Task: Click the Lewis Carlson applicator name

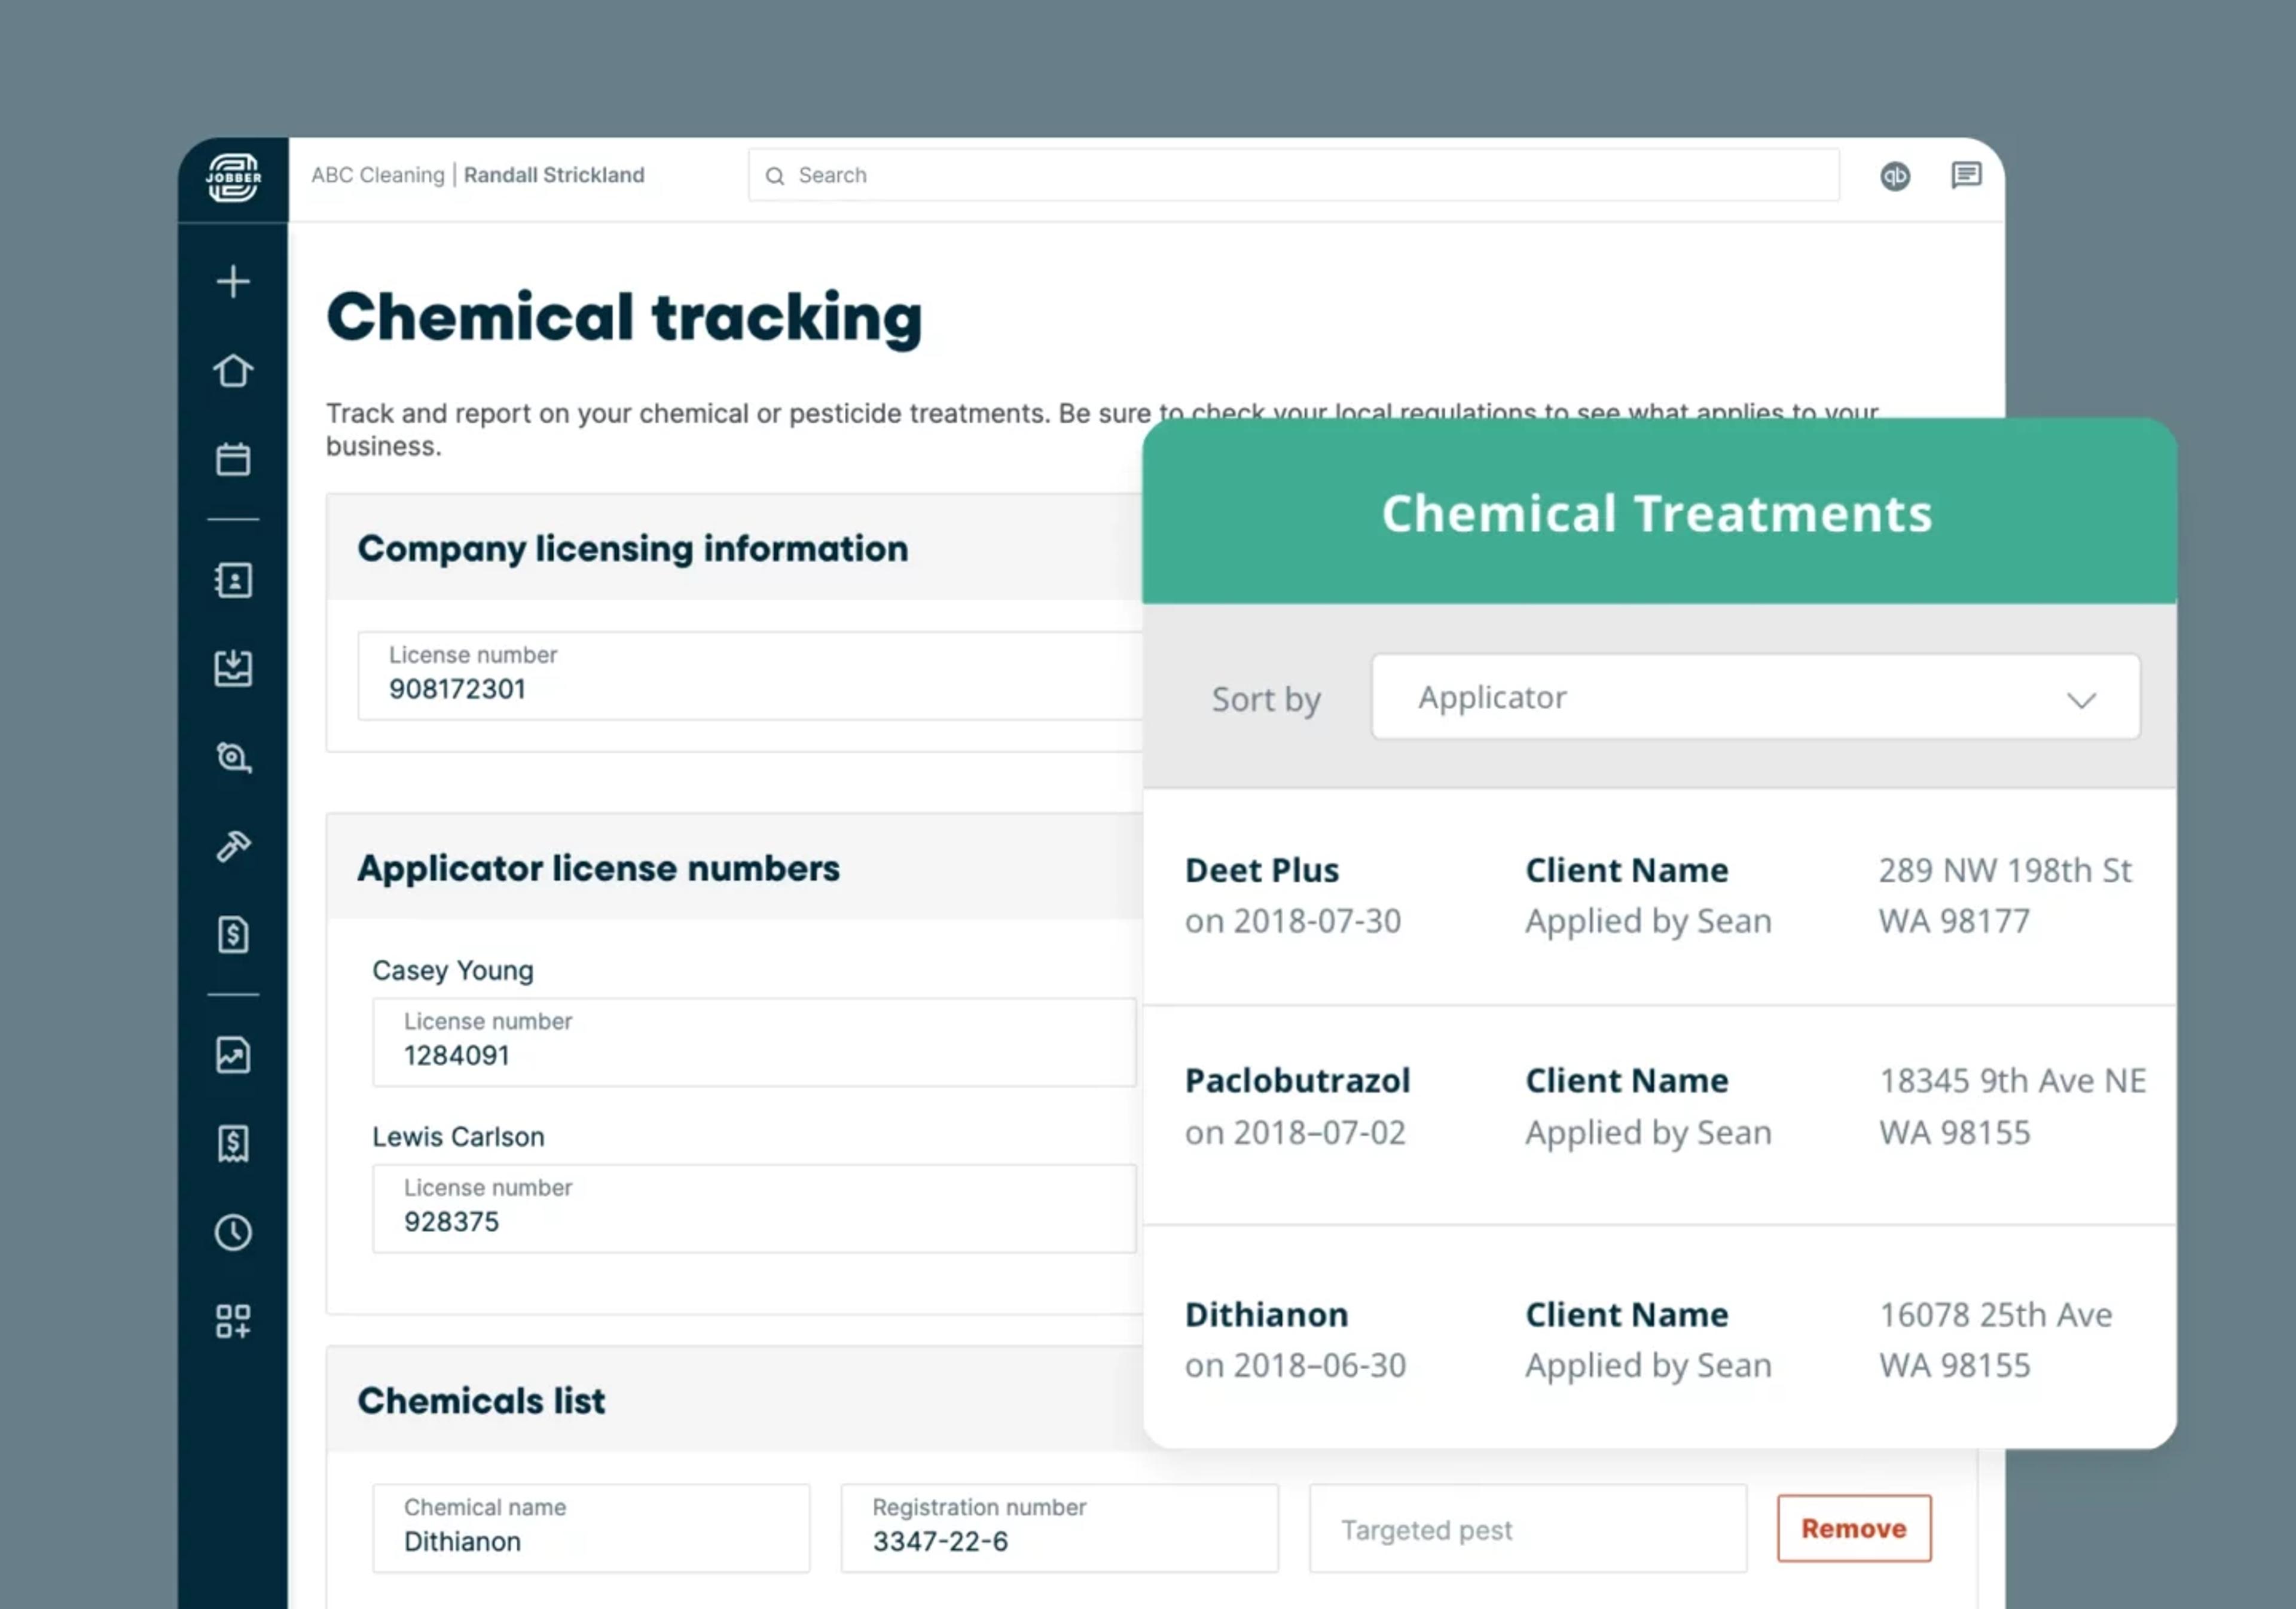Action: click(x=458, y=1137)
